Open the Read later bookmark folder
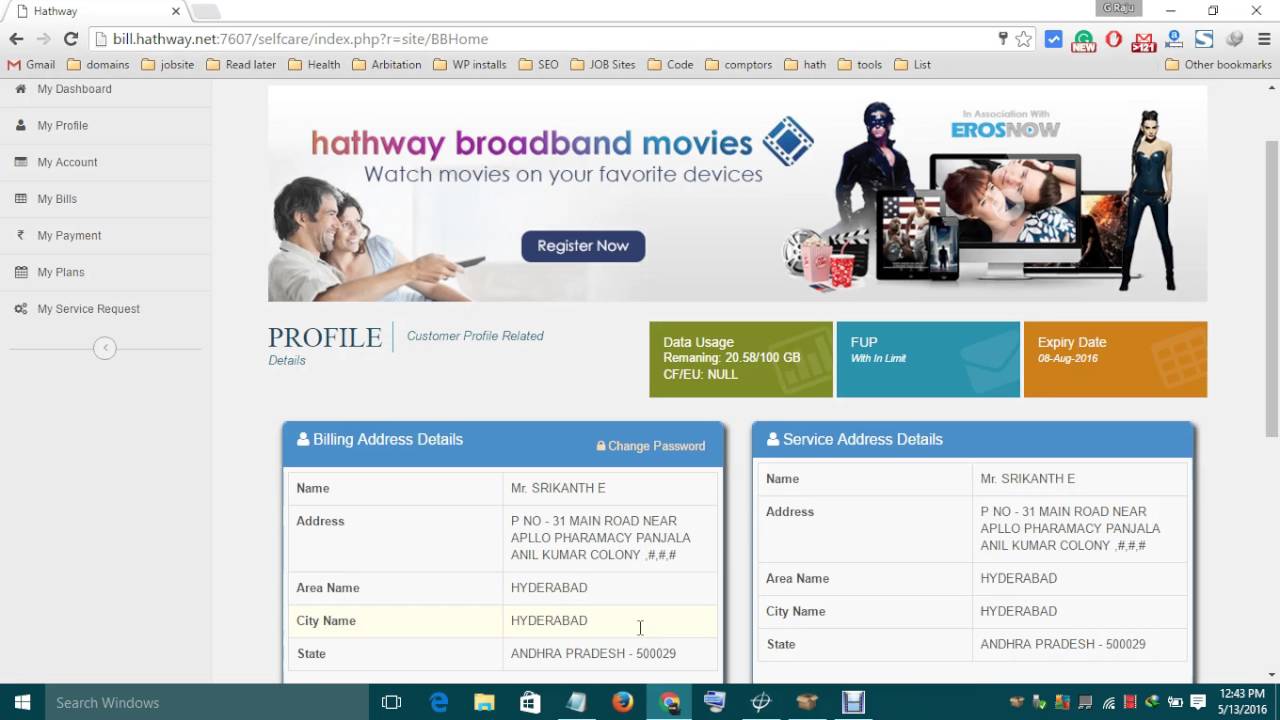Viewport: 1280px width, 720px height. point(241,64)
